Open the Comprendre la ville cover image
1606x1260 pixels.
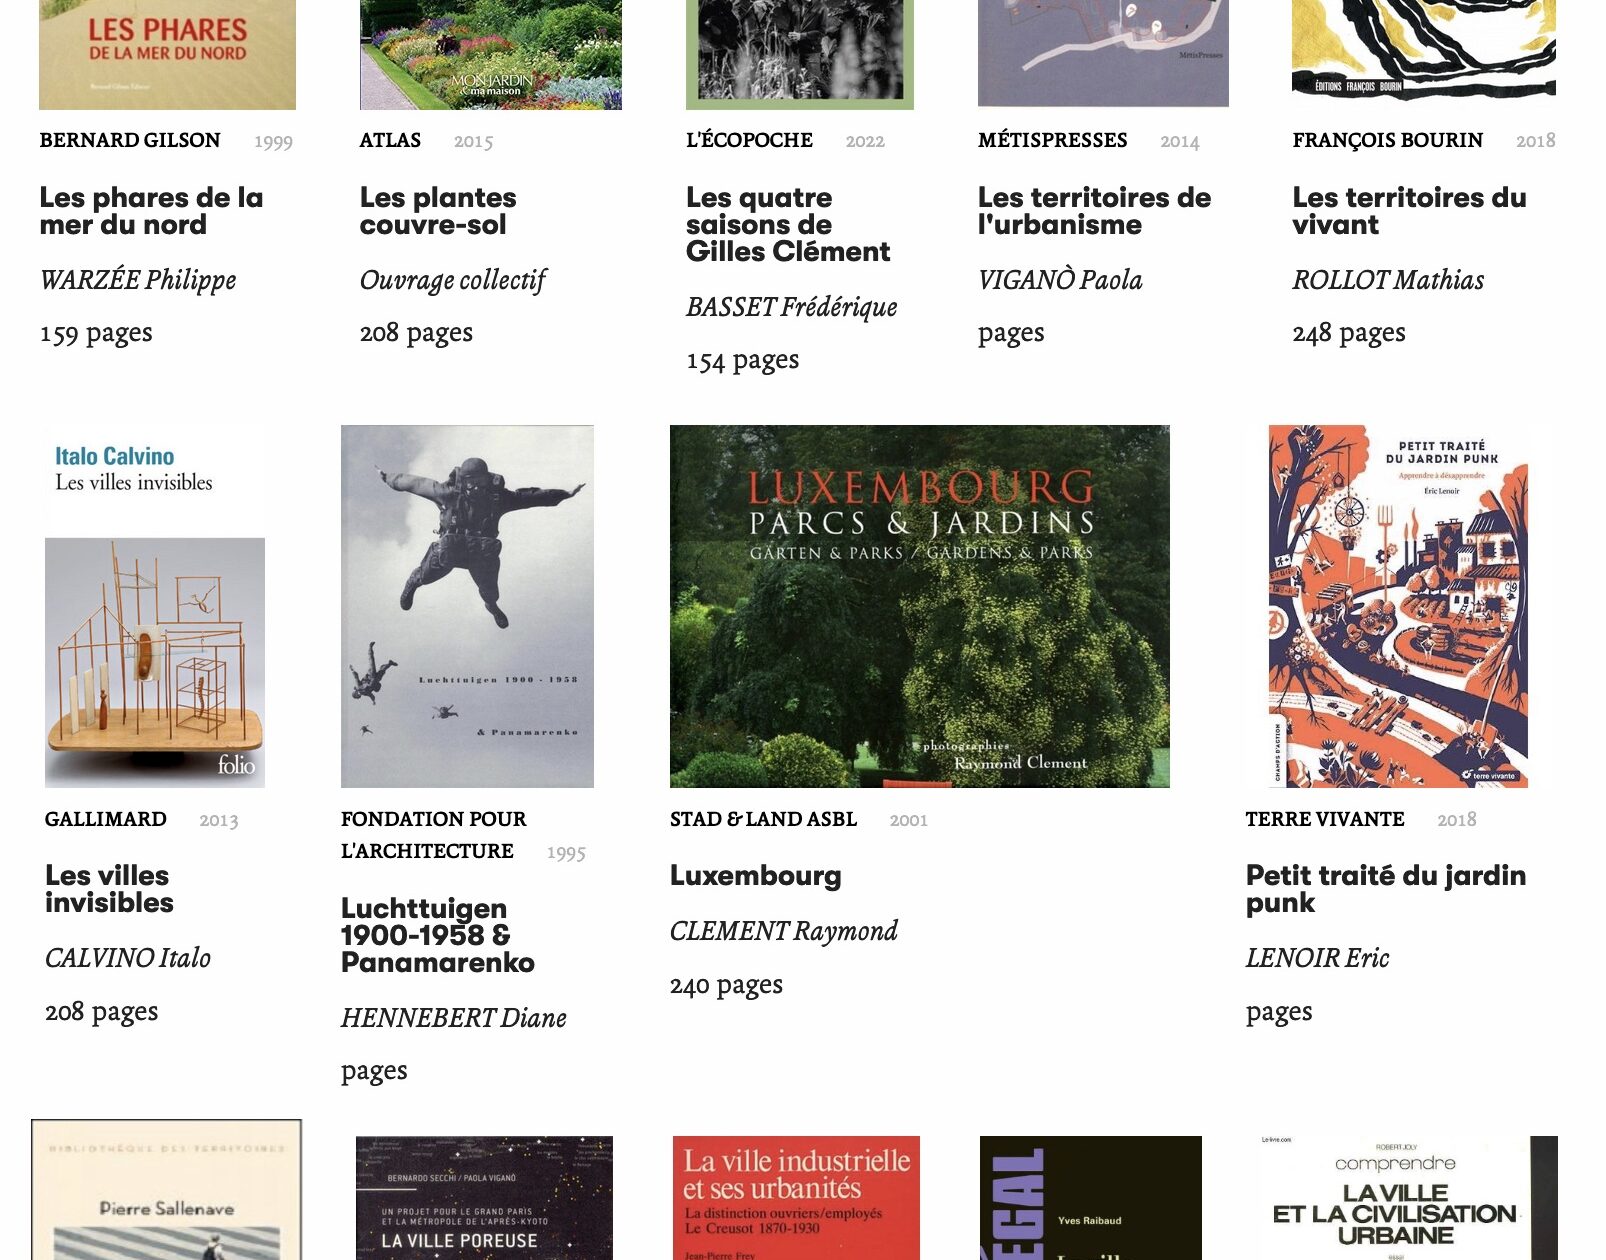point(1407,1198)
